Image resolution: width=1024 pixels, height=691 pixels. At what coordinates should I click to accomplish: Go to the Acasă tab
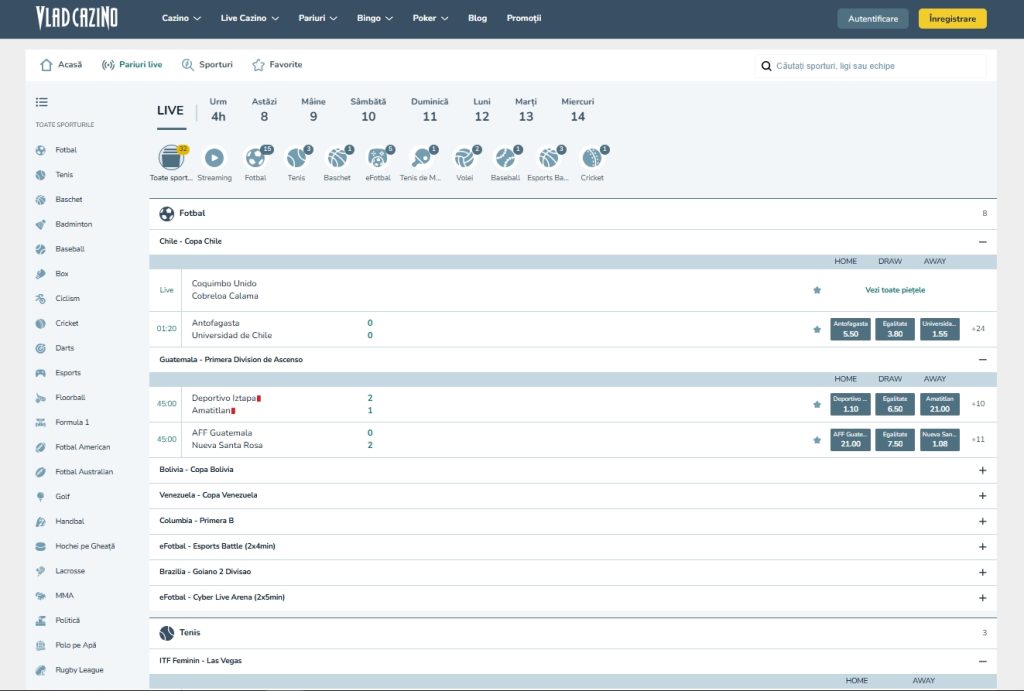pos(61,65)
